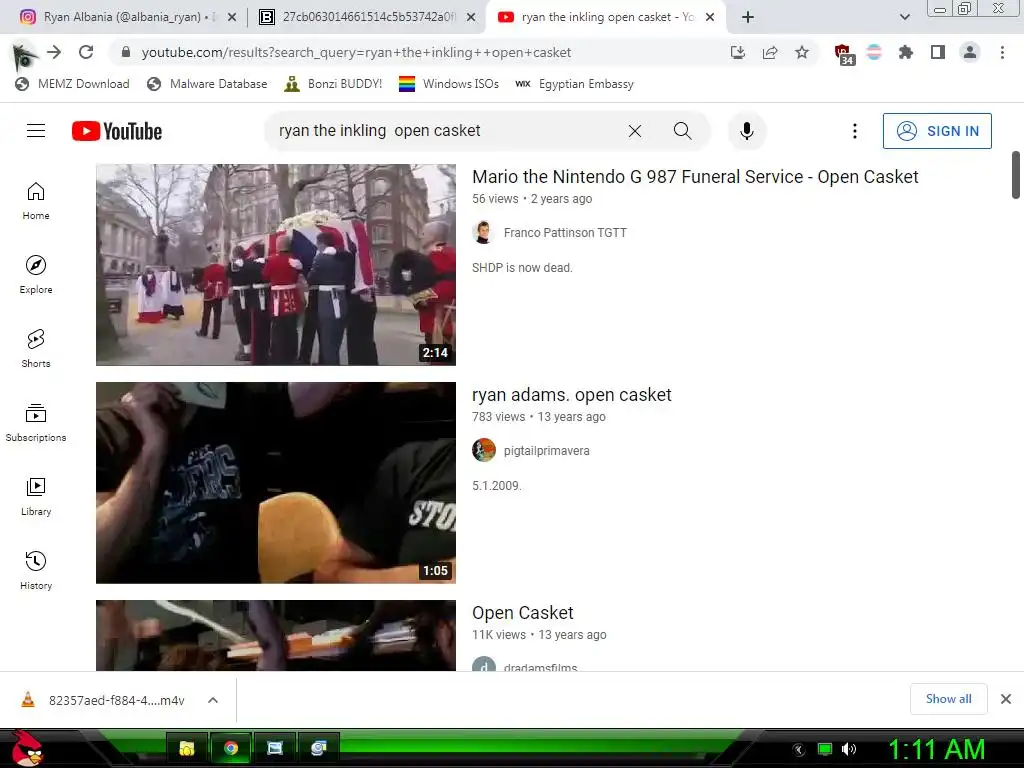Click the Angry Birds start button
1024x768 pixels.
point(27,748)
